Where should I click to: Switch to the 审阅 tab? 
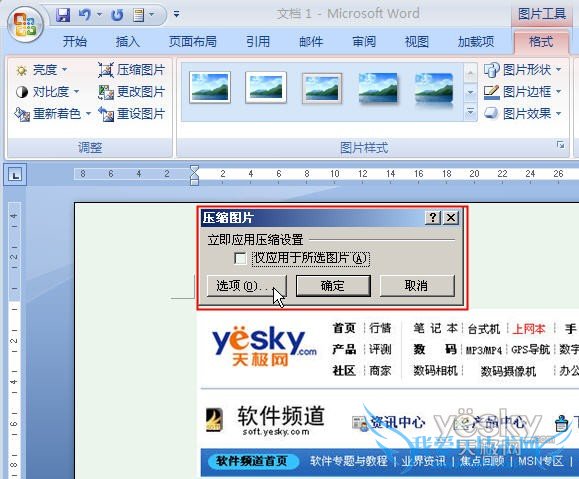tap(364, 41)
